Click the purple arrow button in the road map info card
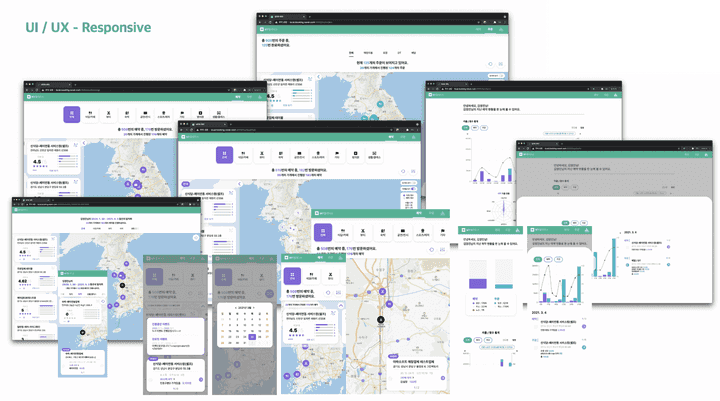Screen dimensions: 720x401 click(x=443, y=378)
